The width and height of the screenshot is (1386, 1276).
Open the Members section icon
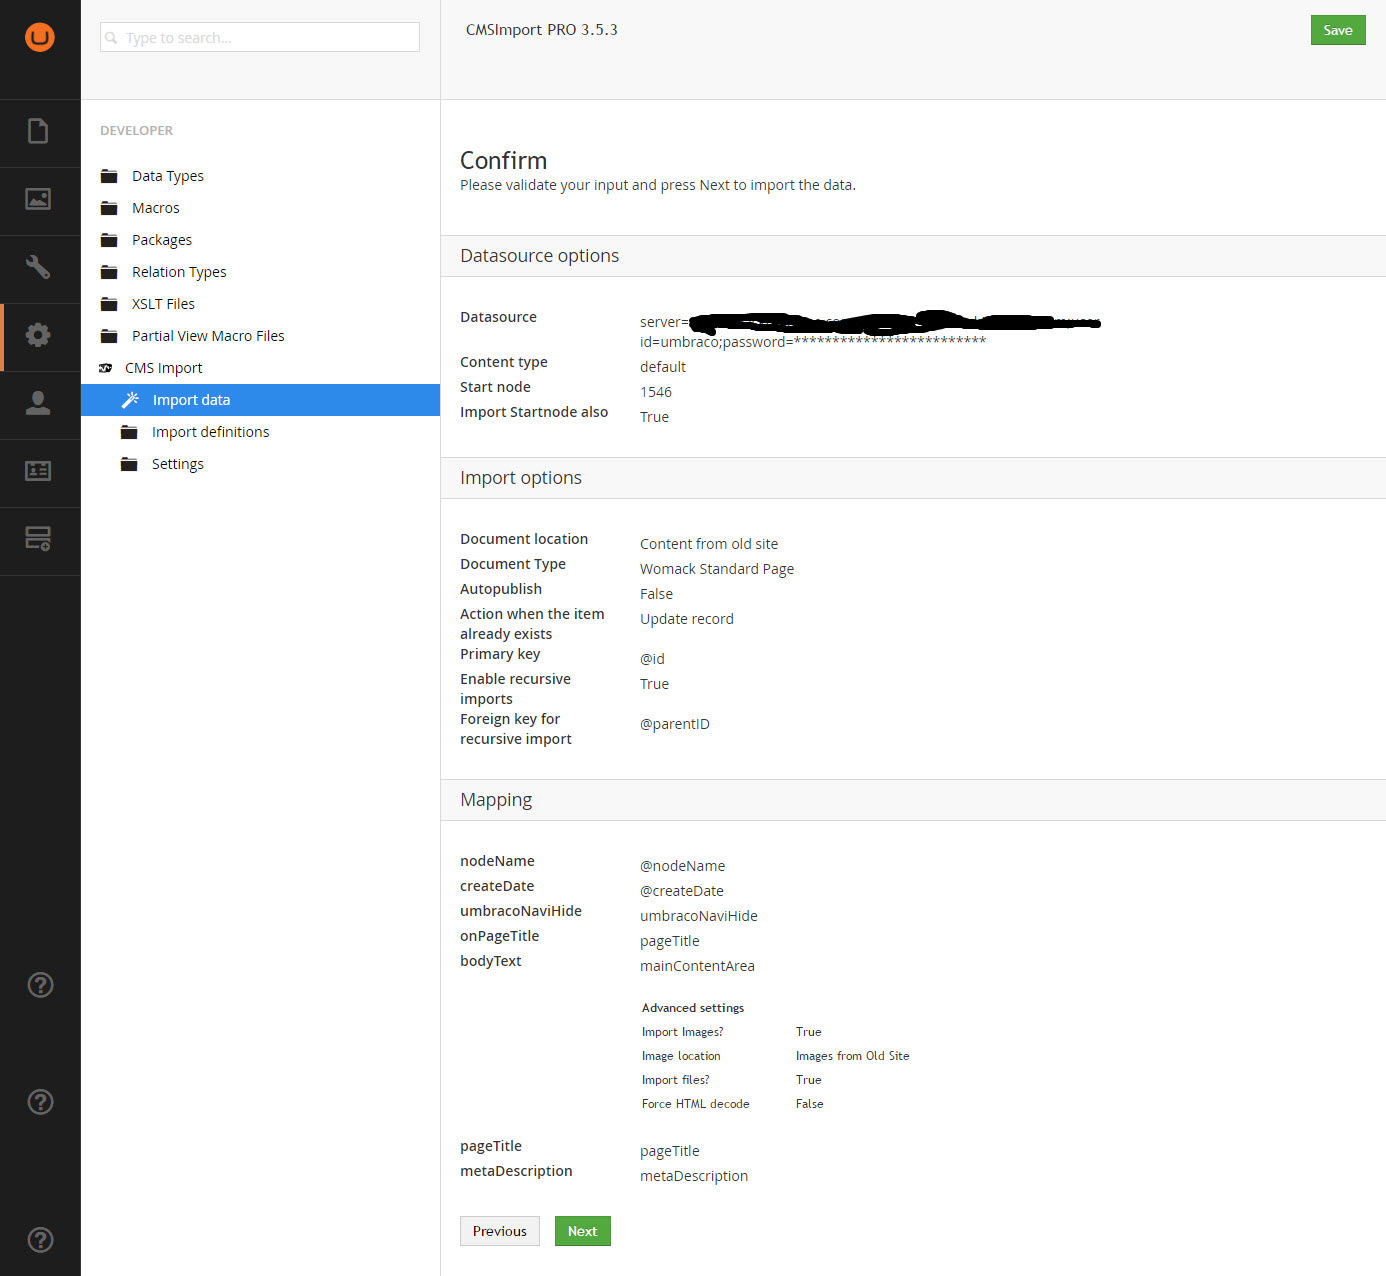pyautogui.click(x=38, y=471)
